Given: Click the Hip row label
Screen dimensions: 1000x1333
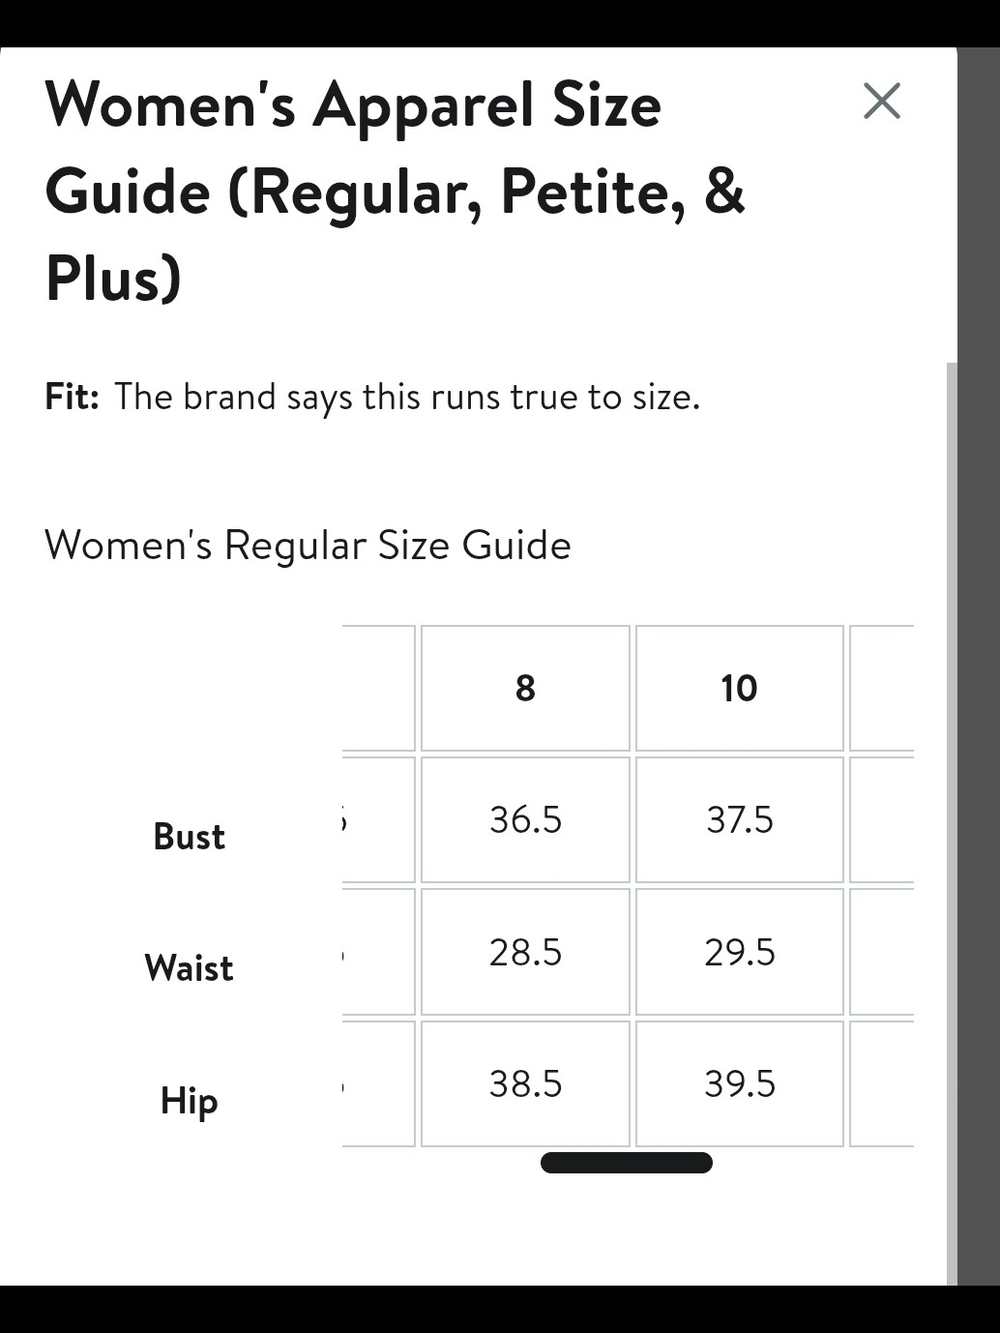Looking at the screenshot, I should tap(189, 1101).
